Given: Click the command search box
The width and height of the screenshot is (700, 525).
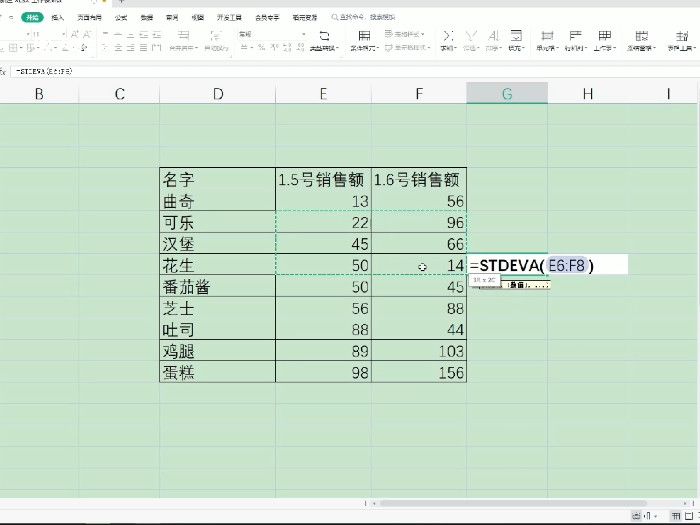Looking at the screenshot, I should (363, 17).
